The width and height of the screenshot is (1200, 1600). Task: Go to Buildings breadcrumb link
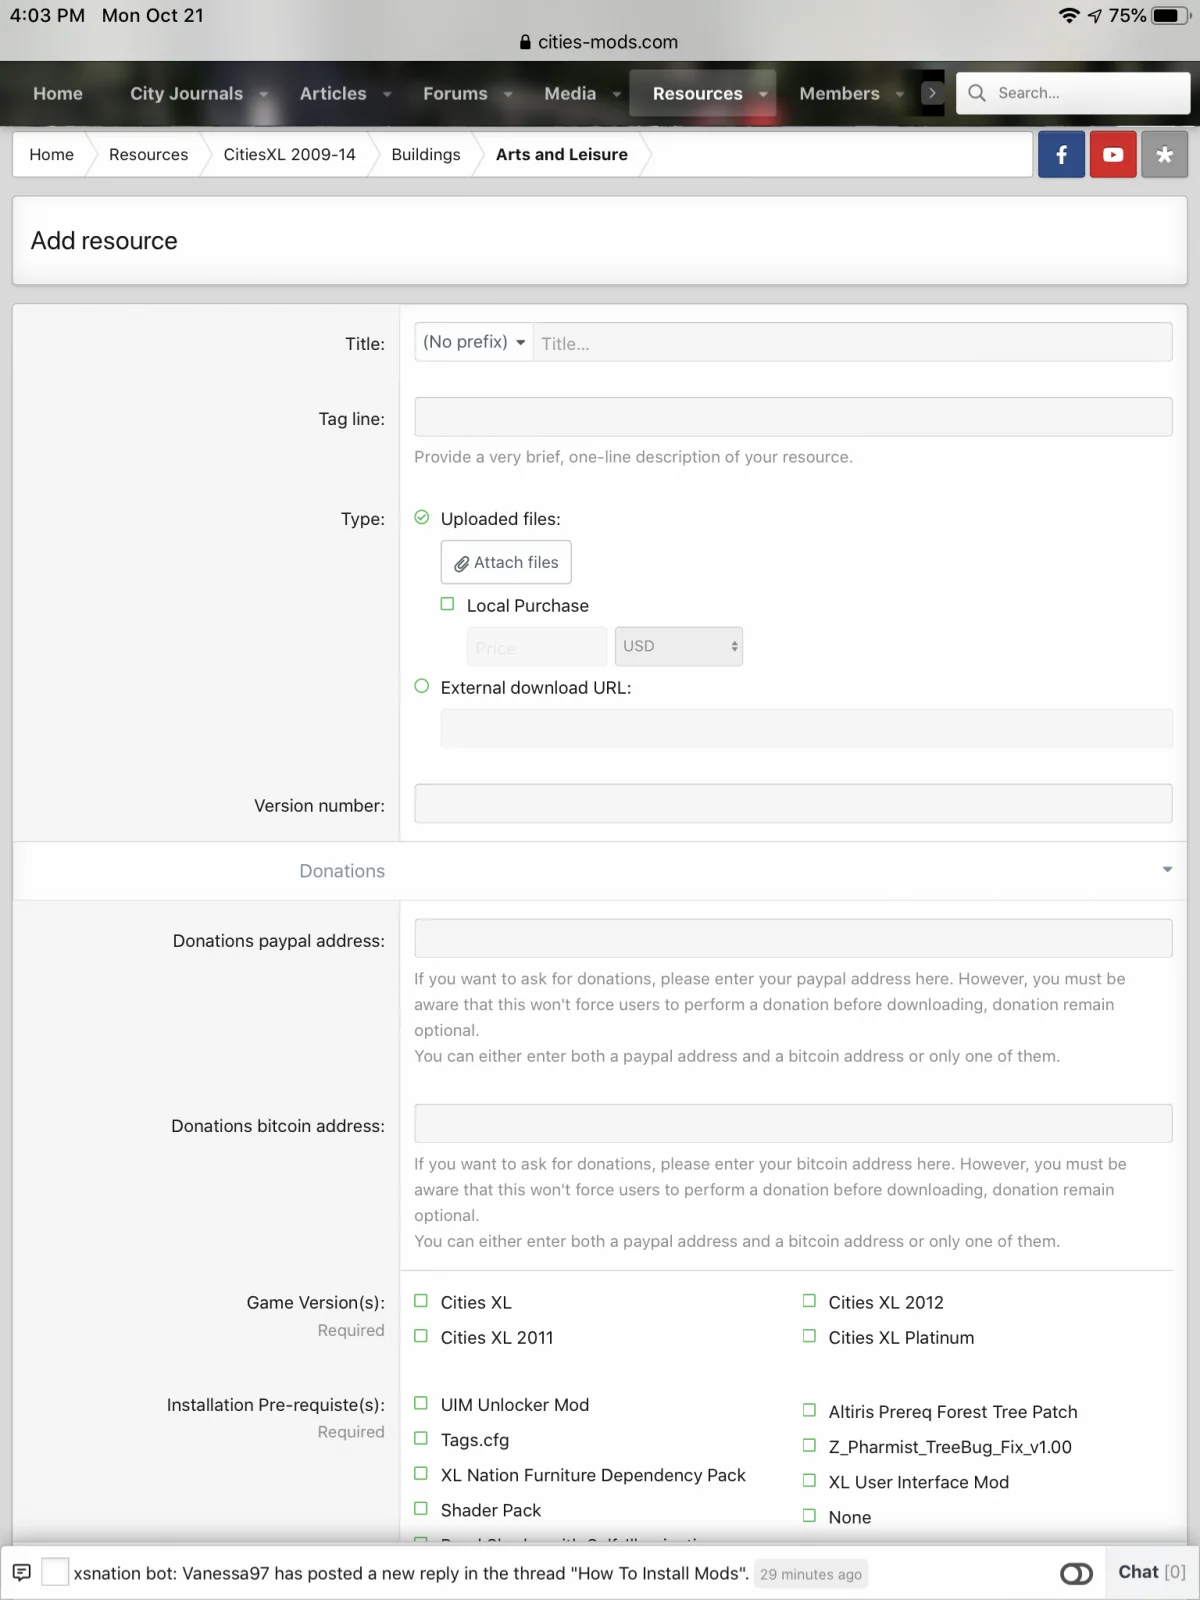[426, 155]
